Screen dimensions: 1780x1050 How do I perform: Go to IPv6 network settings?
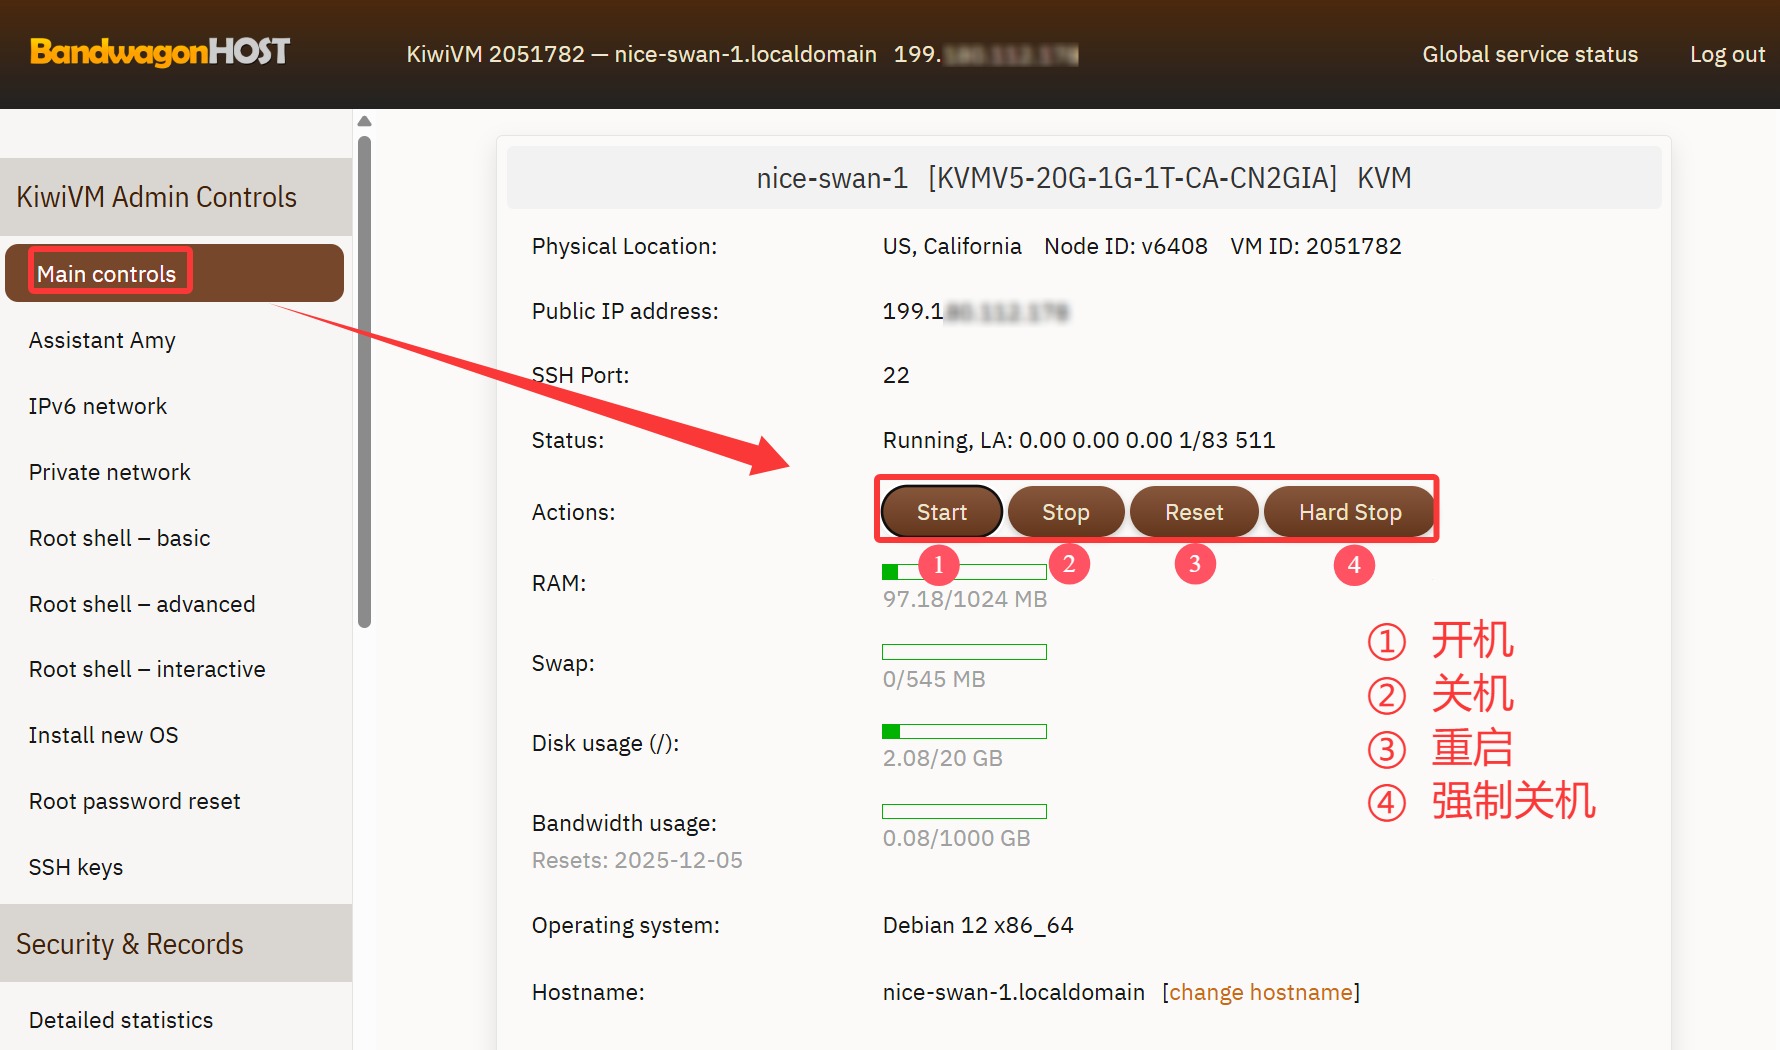98,406
